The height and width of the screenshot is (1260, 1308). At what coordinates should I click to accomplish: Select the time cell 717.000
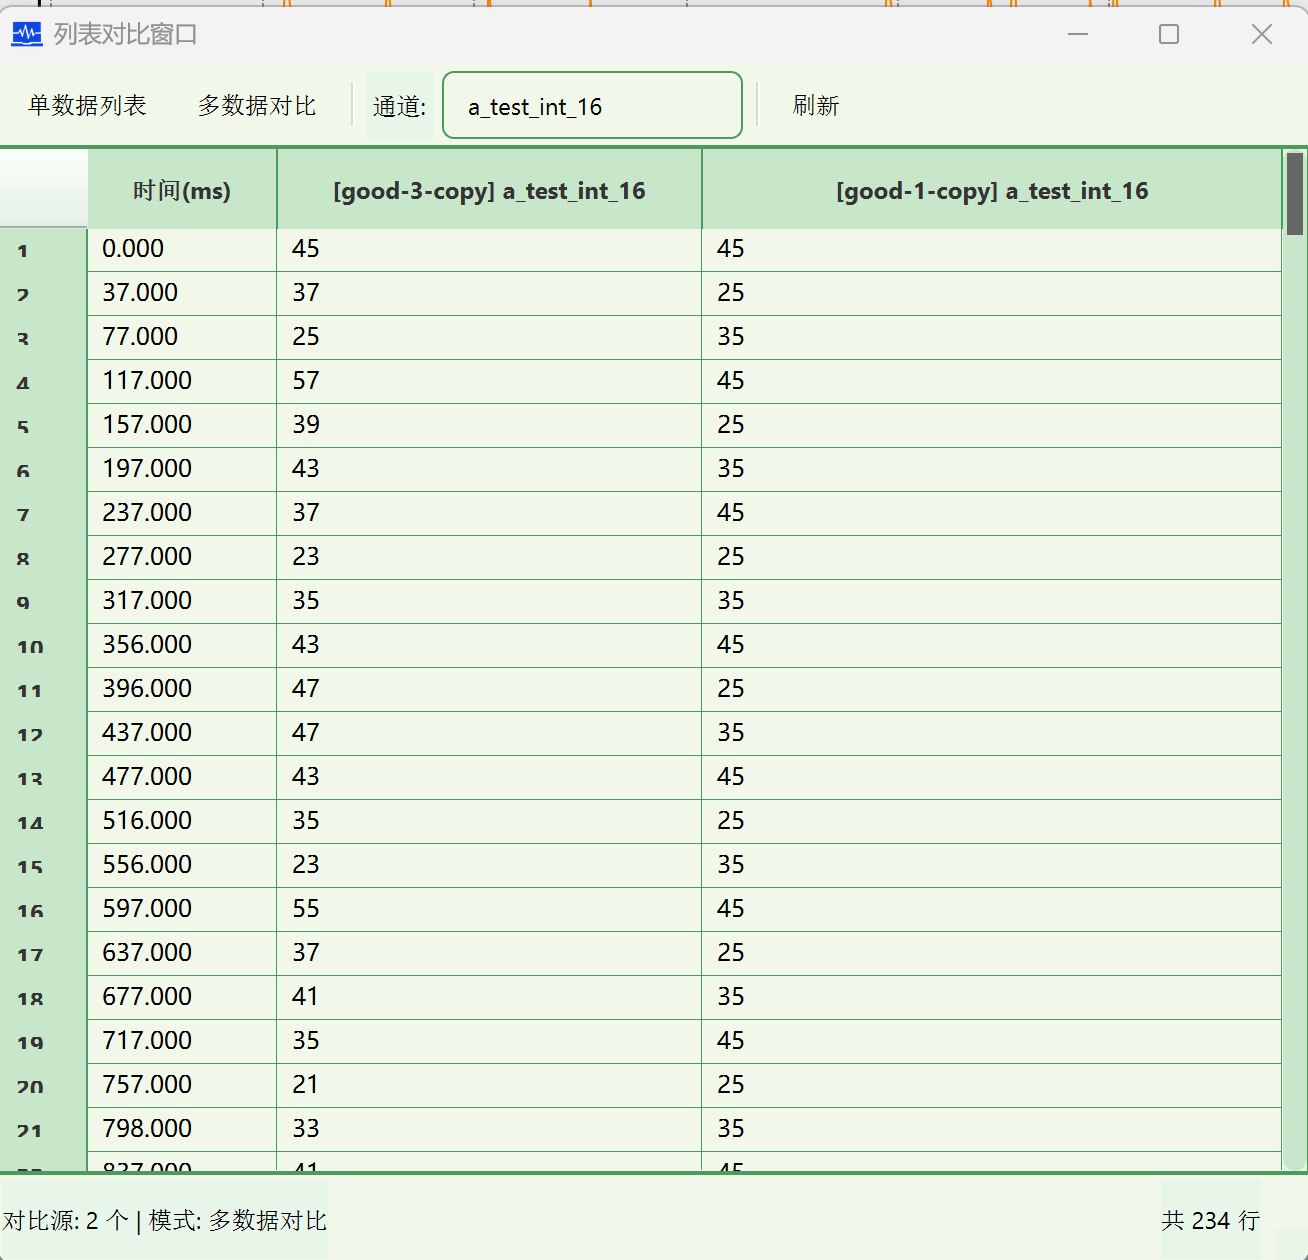pyautogui.click(x=182, y=1041)
